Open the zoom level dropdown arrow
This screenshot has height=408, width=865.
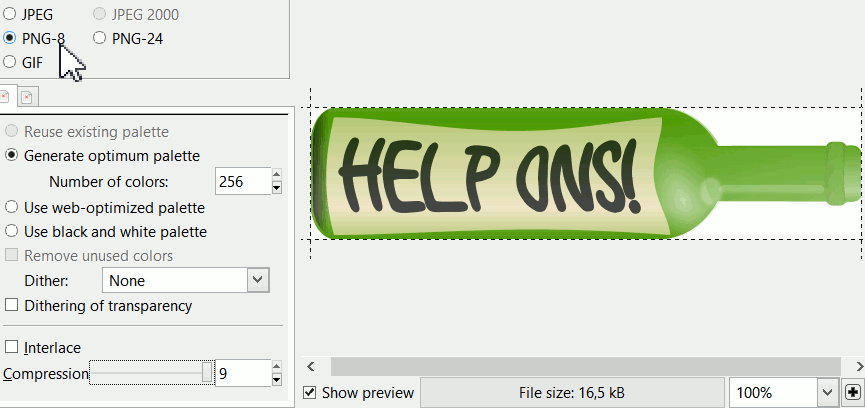pyautogui.click(x=826, y=393)
